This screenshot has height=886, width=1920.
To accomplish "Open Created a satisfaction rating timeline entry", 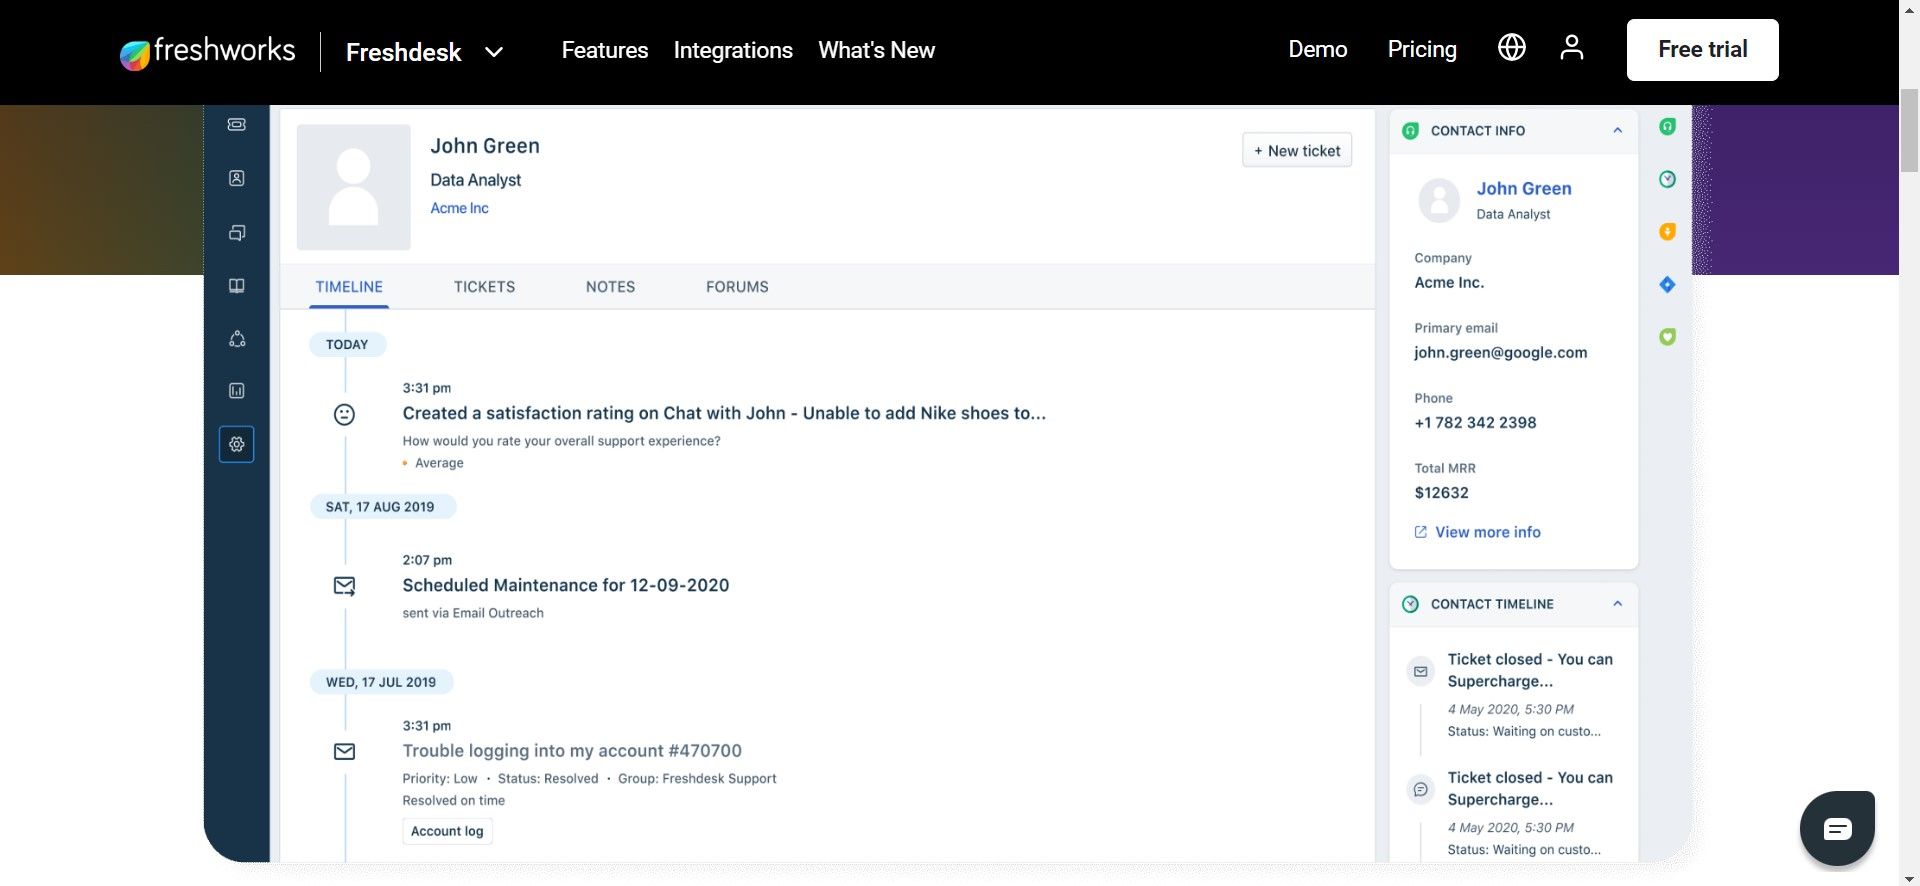I will [724, 413].
